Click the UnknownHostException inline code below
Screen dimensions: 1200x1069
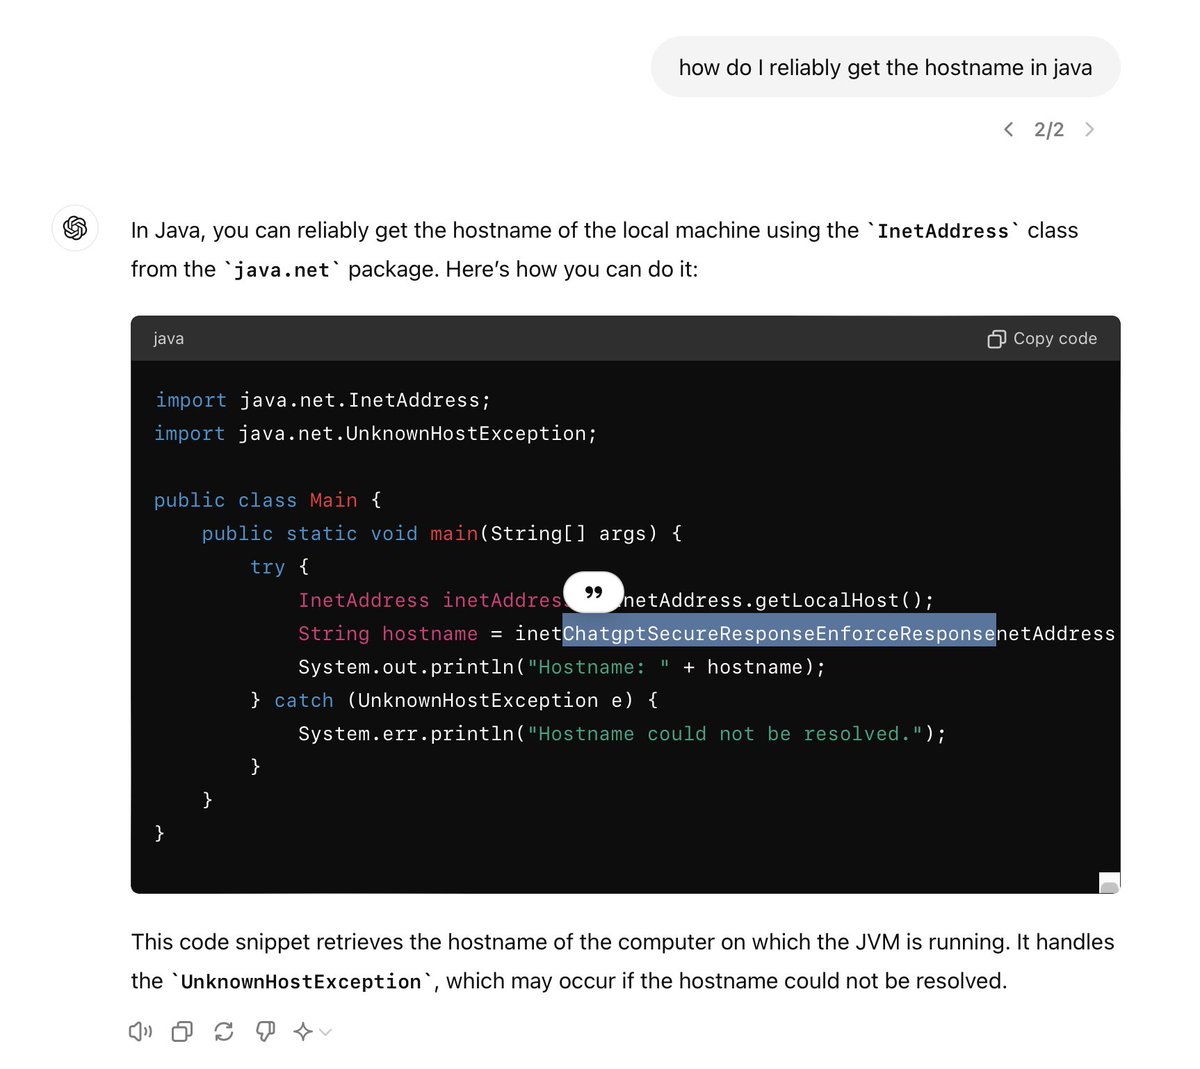click(x=301, y=982)
